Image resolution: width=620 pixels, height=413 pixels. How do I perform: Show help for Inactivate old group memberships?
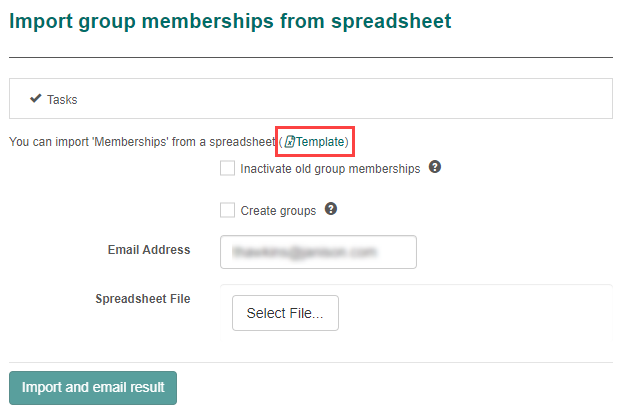(x=435, y=167)
